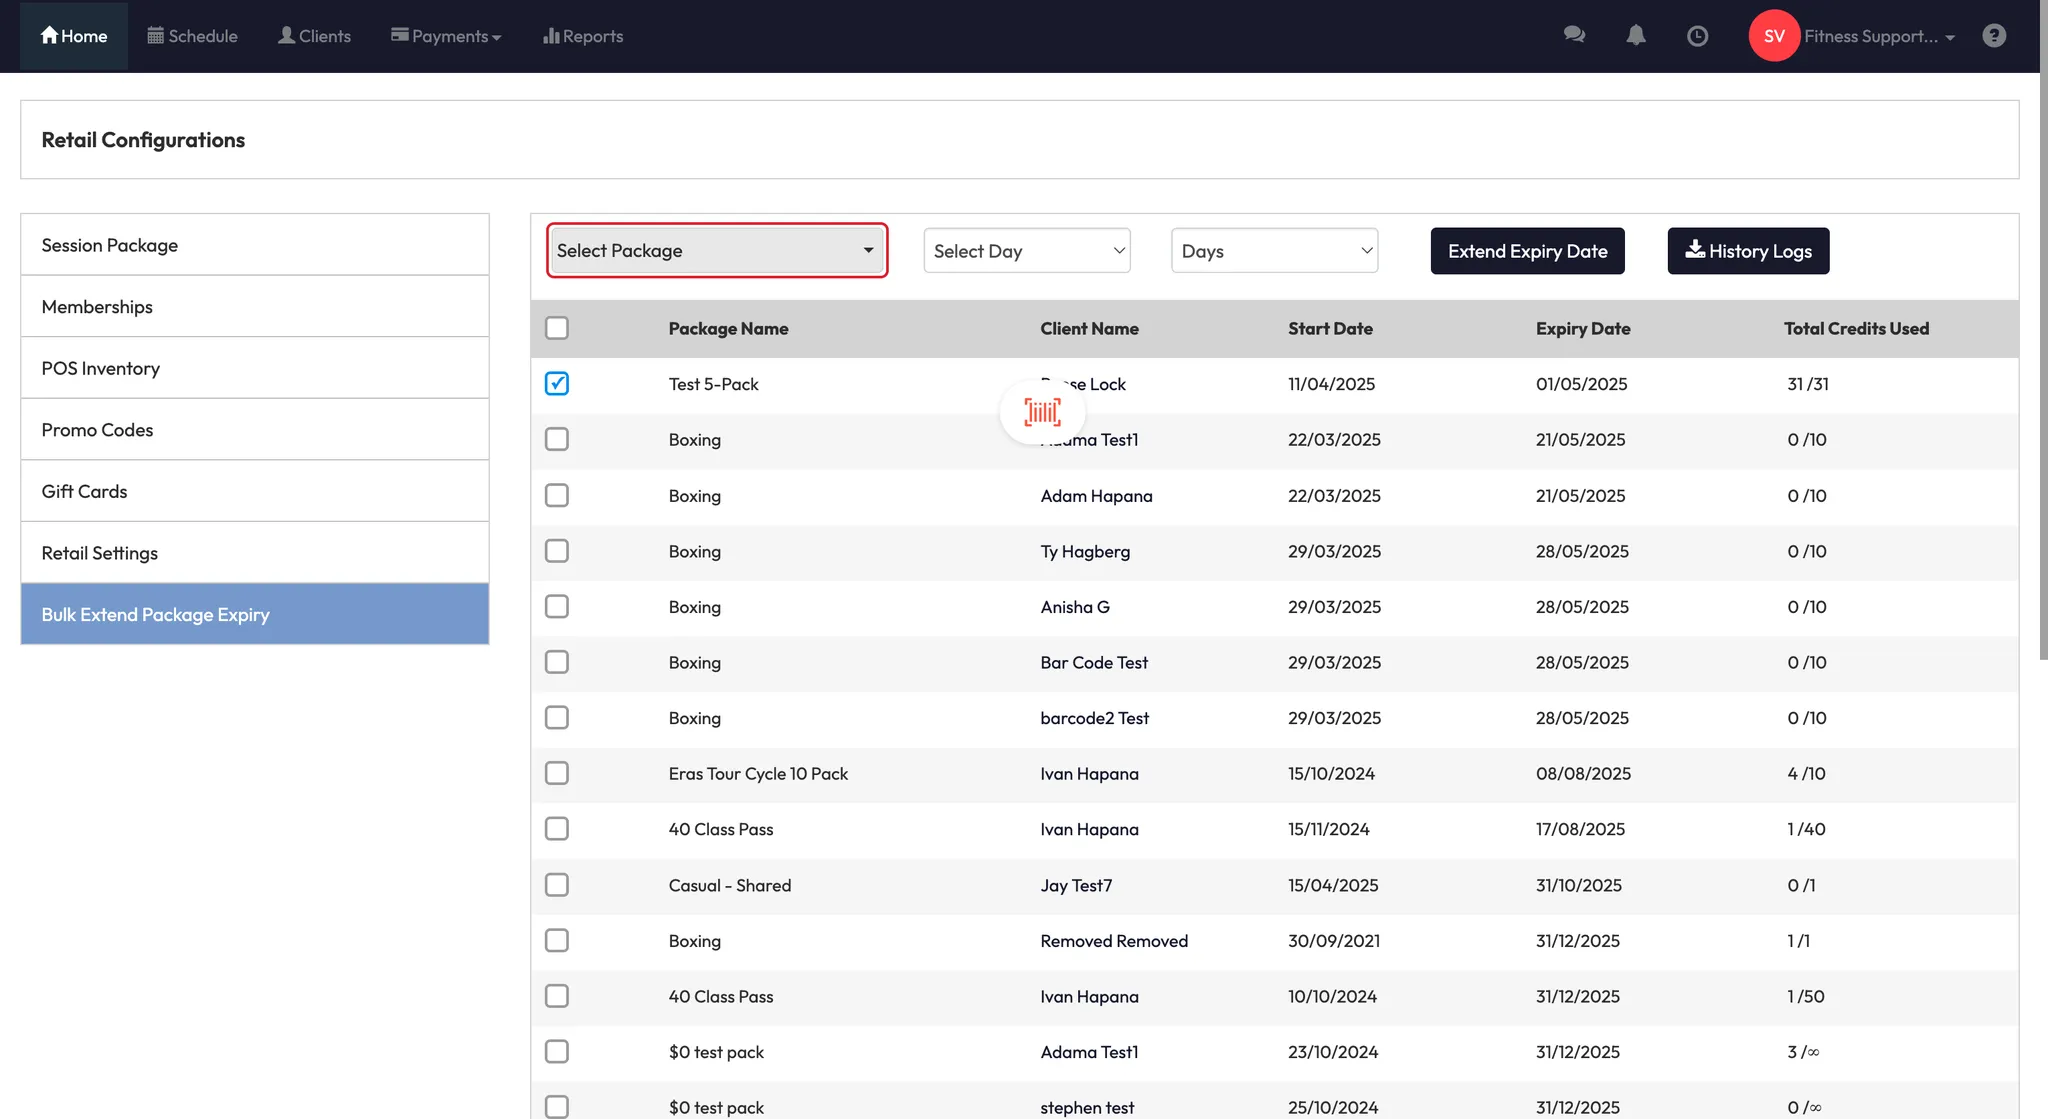Image resolution: width=2048 pixels, height=1119 pixels.
Task: Open the Select Day dropdown
Action: [1026, 250]
